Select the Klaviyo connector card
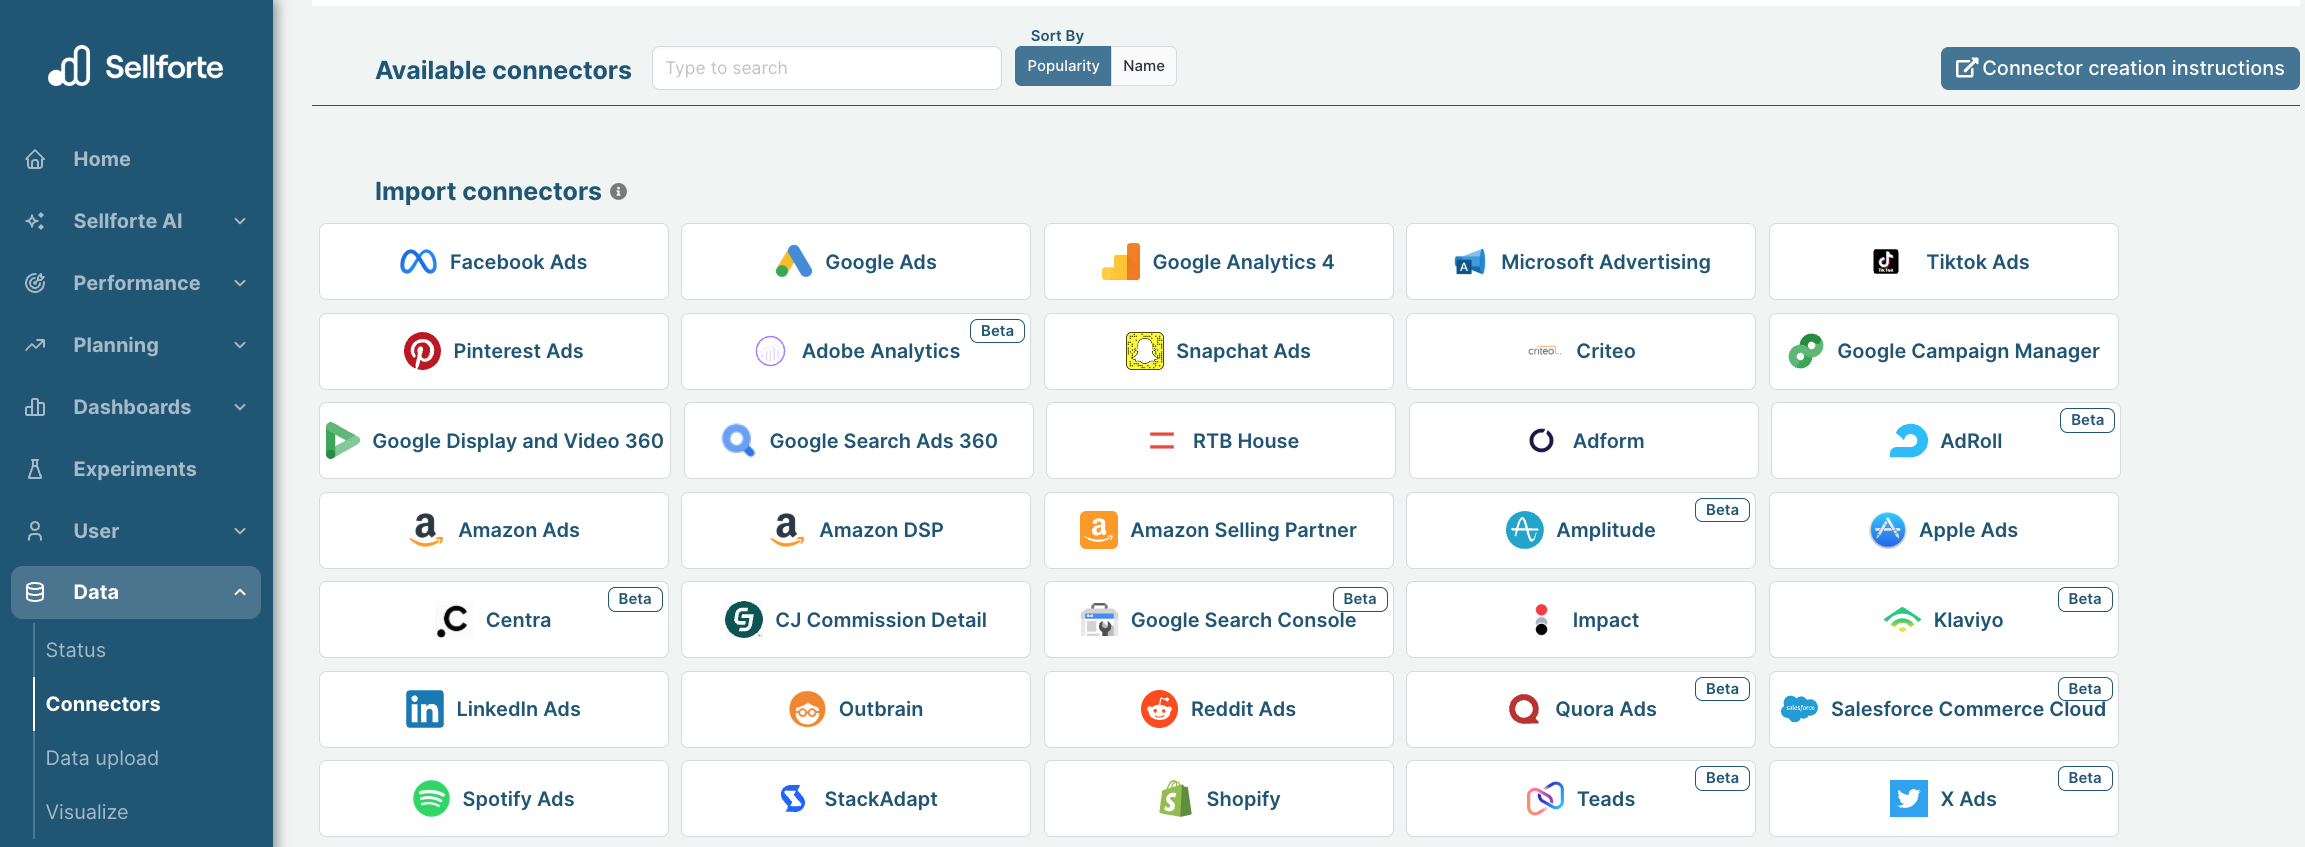Screen dimensions: 2305x847 click(x=1944, y=620)
